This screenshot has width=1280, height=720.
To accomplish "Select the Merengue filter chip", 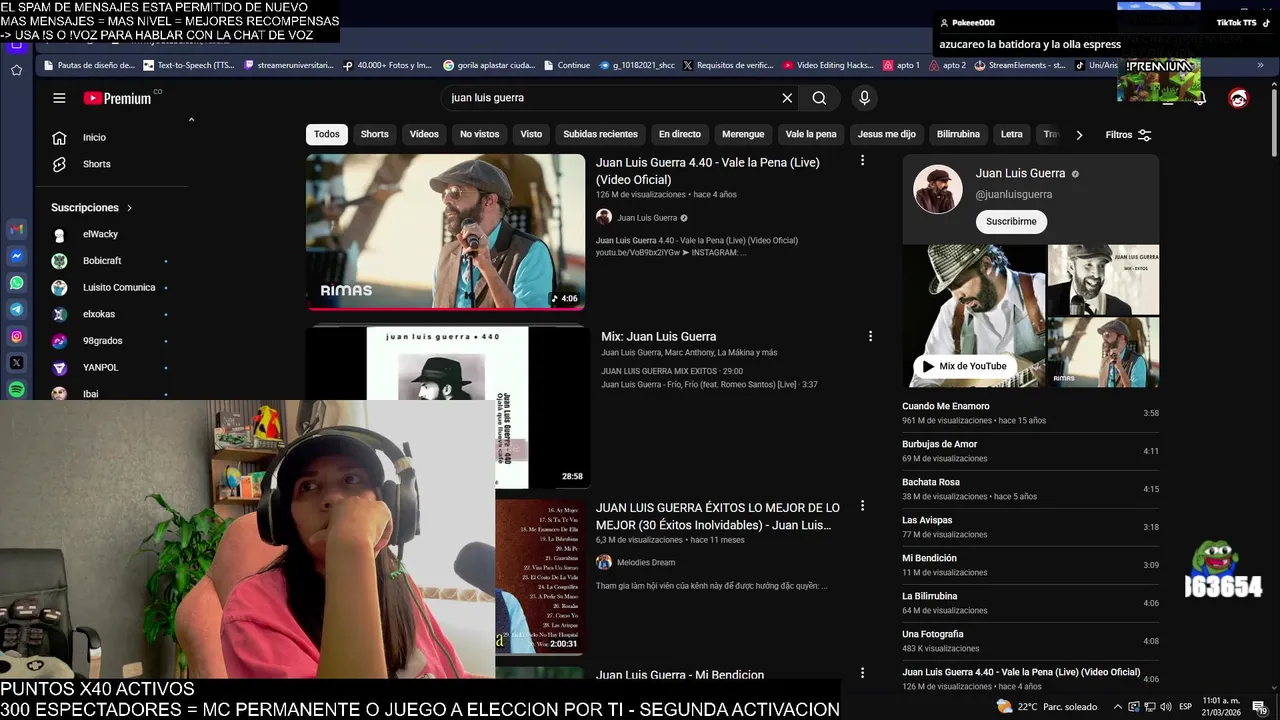I will [743, 134].
